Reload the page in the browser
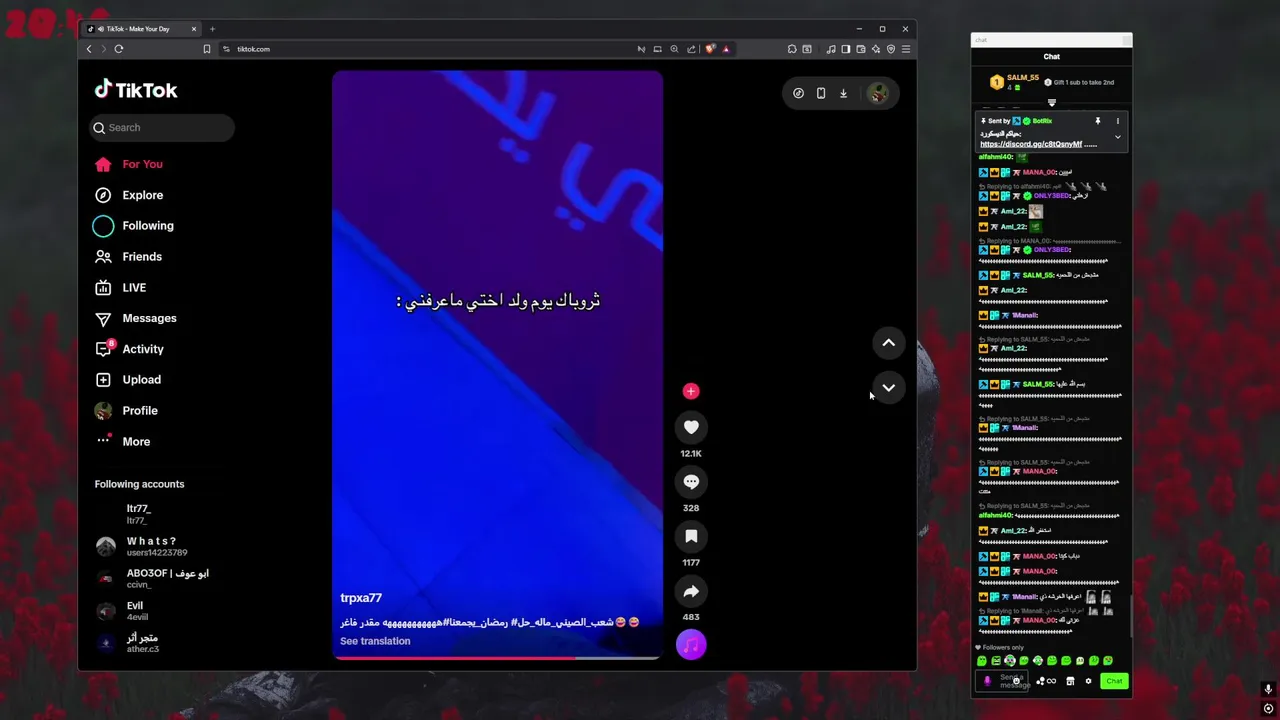The image size is (1280, 720). click(x=118, y=49)
